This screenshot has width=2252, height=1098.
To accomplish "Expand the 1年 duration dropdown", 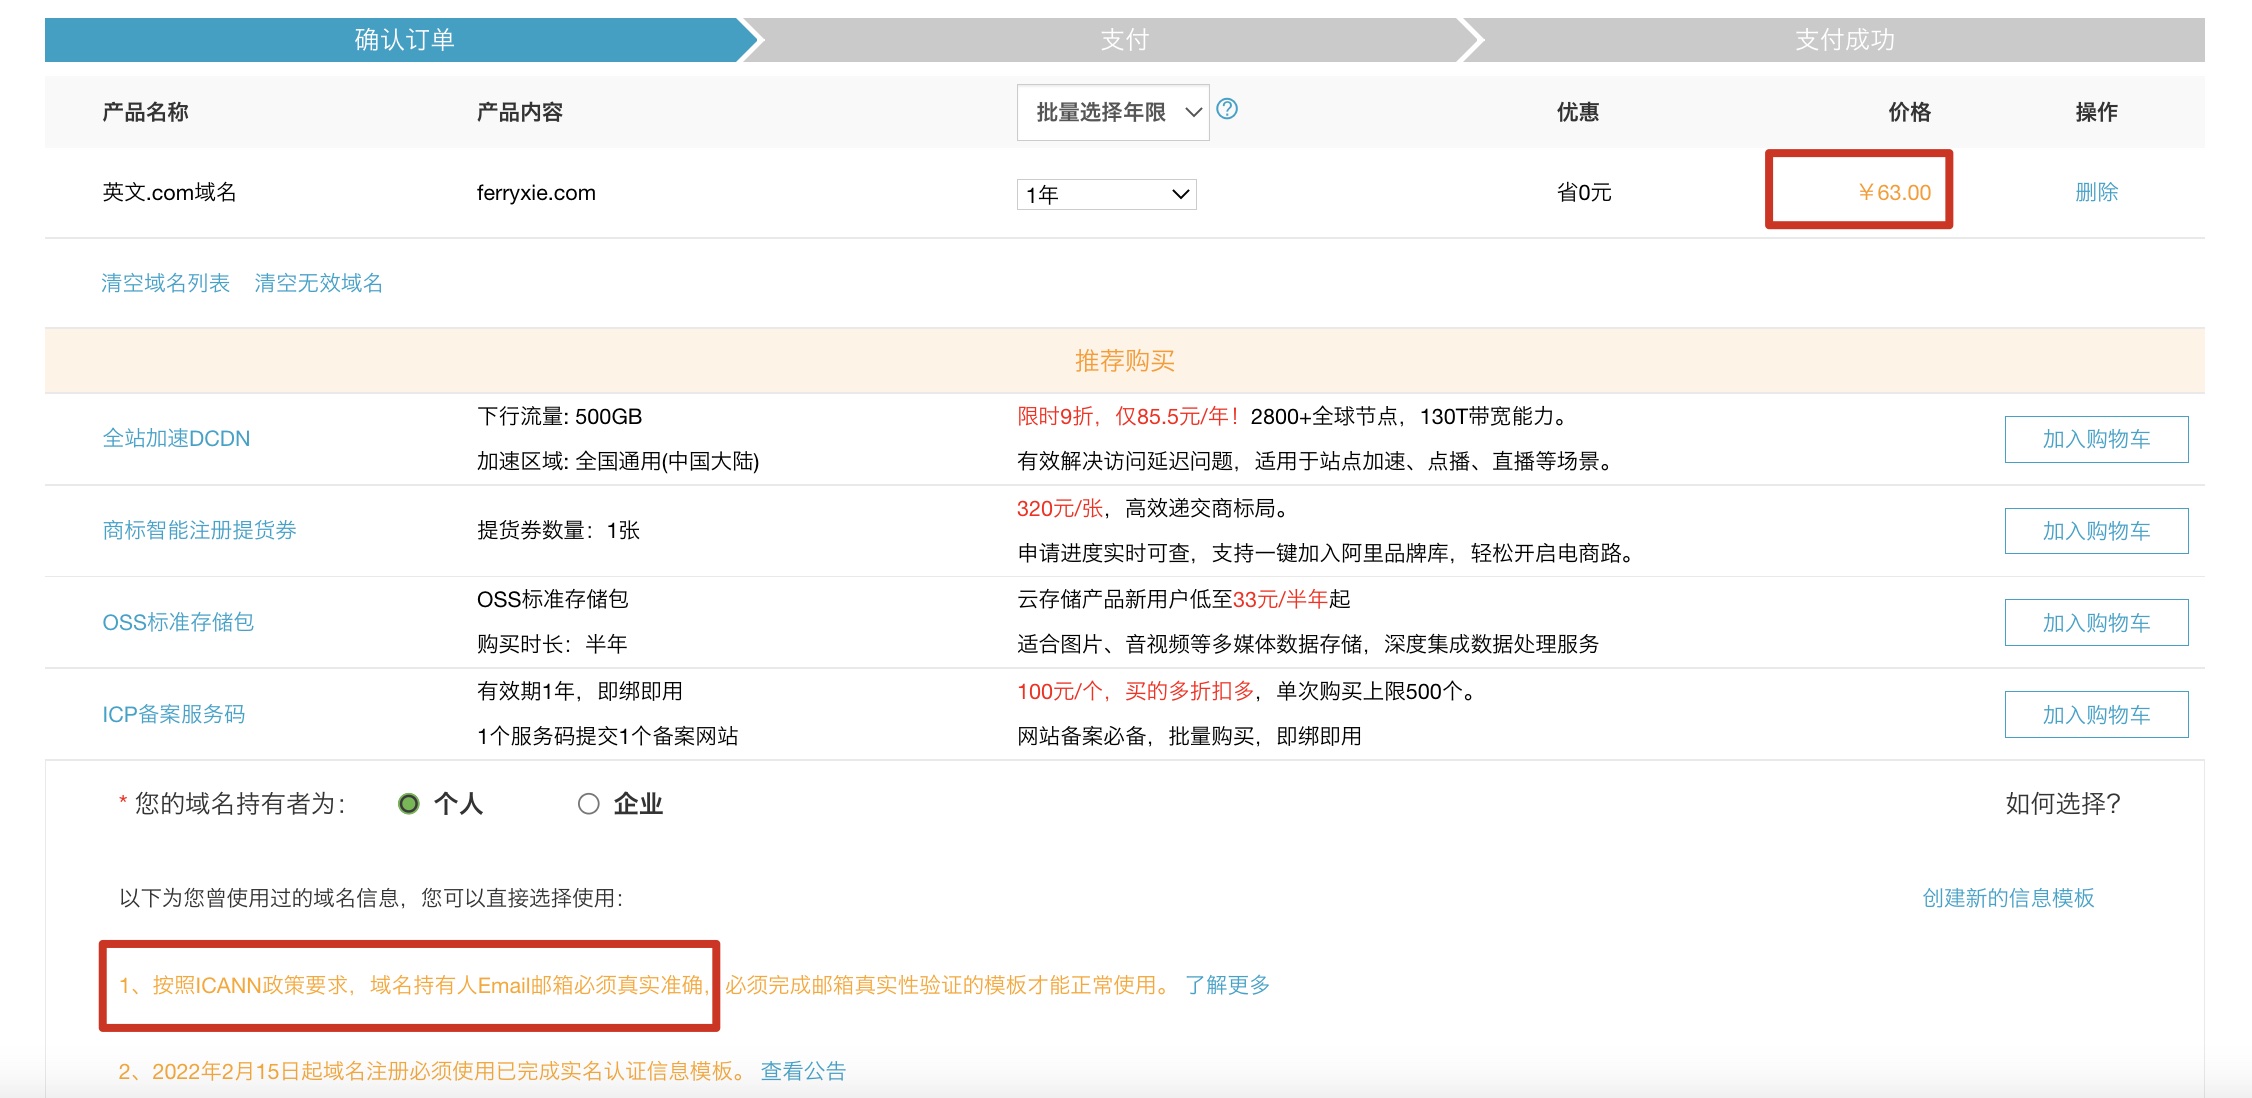I will tap(1106, 194).
